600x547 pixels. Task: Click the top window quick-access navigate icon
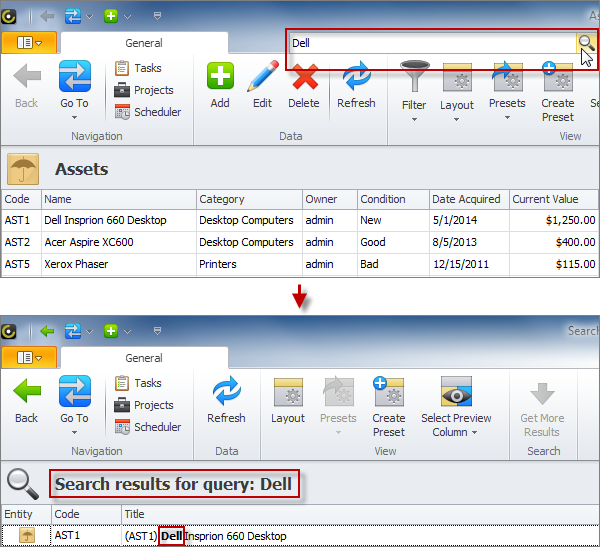73,16
